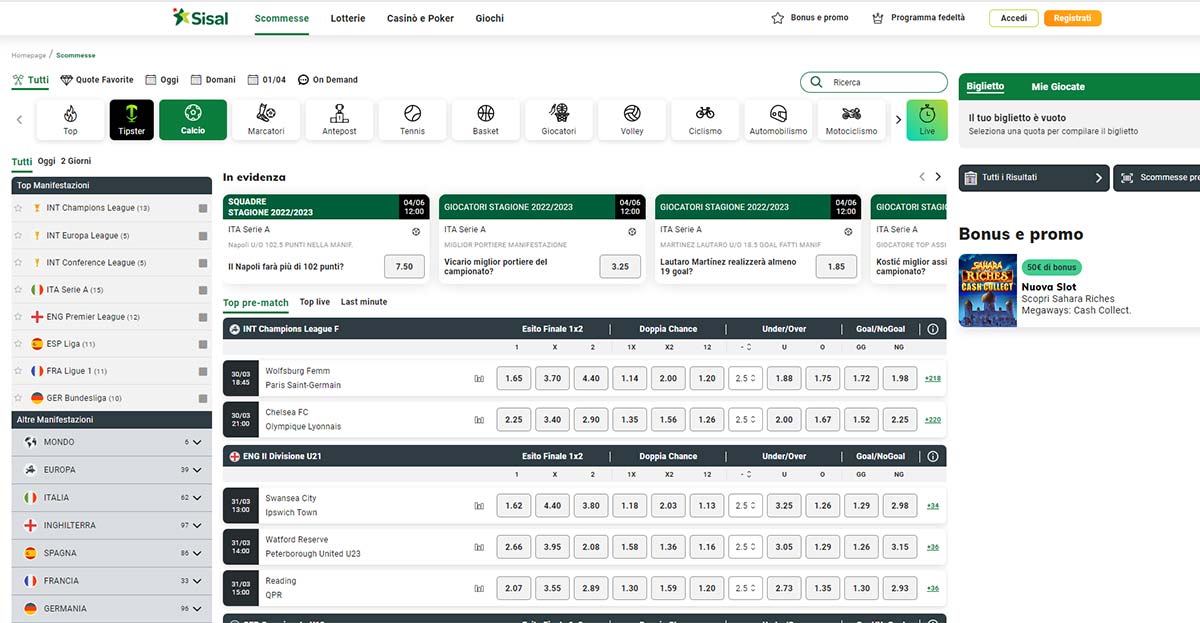Click the Registrati button
The height and width of the screenshot is (623, 1200).
click(x=1072, y=18)
